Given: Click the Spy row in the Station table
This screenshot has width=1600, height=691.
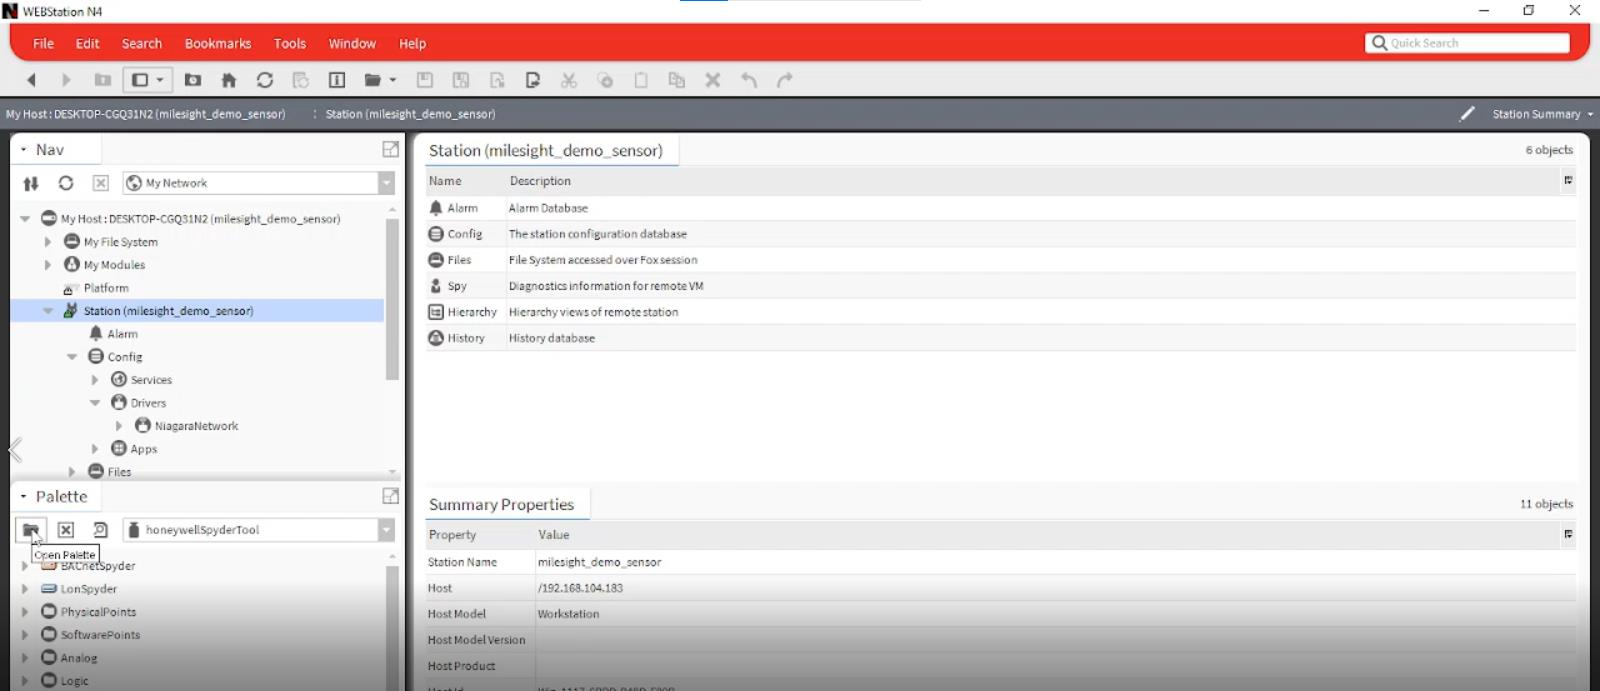Looking at the screenshot, I should [1000, 286].
